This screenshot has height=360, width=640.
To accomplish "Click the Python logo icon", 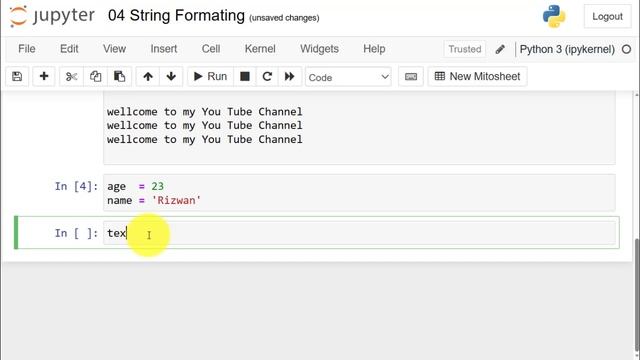I will click(x=554, y=16).
